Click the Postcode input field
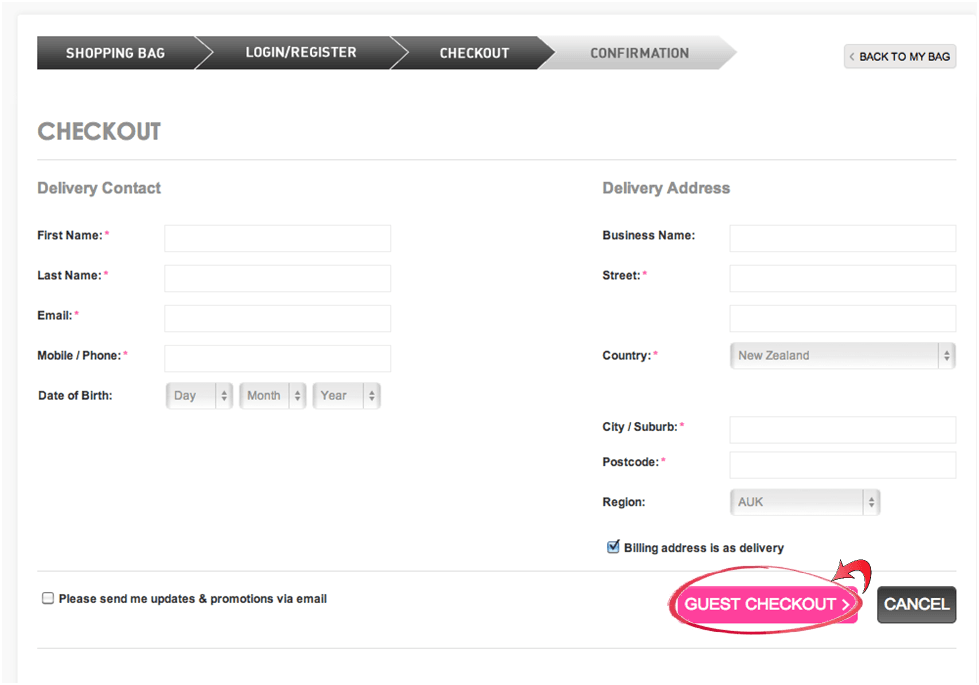 (842, 465)
